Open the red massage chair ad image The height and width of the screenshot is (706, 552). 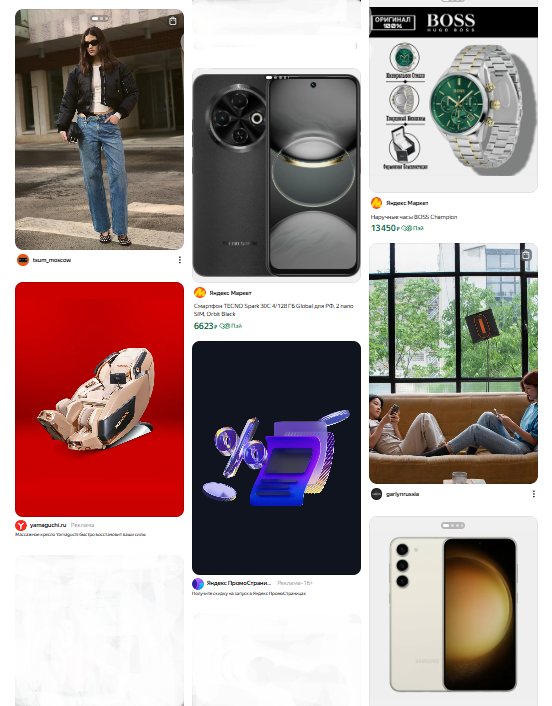(100, 399)
